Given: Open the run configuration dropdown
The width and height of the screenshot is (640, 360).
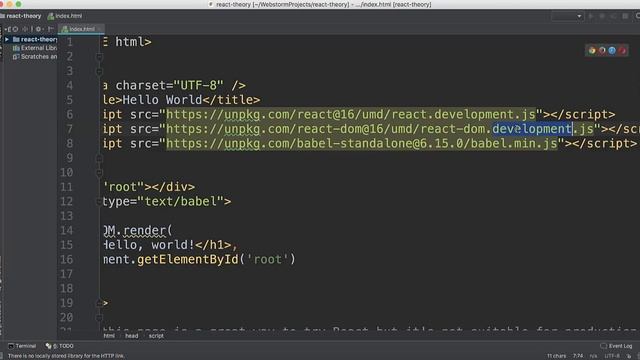Looking at the screenshot, I should click(567, 16).
